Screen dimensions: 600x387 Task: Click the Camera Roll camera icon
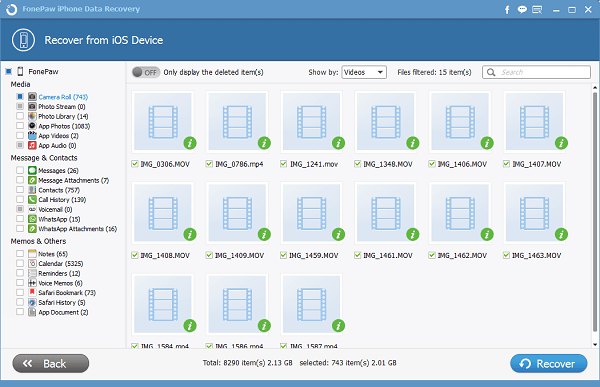pos(32,97)
